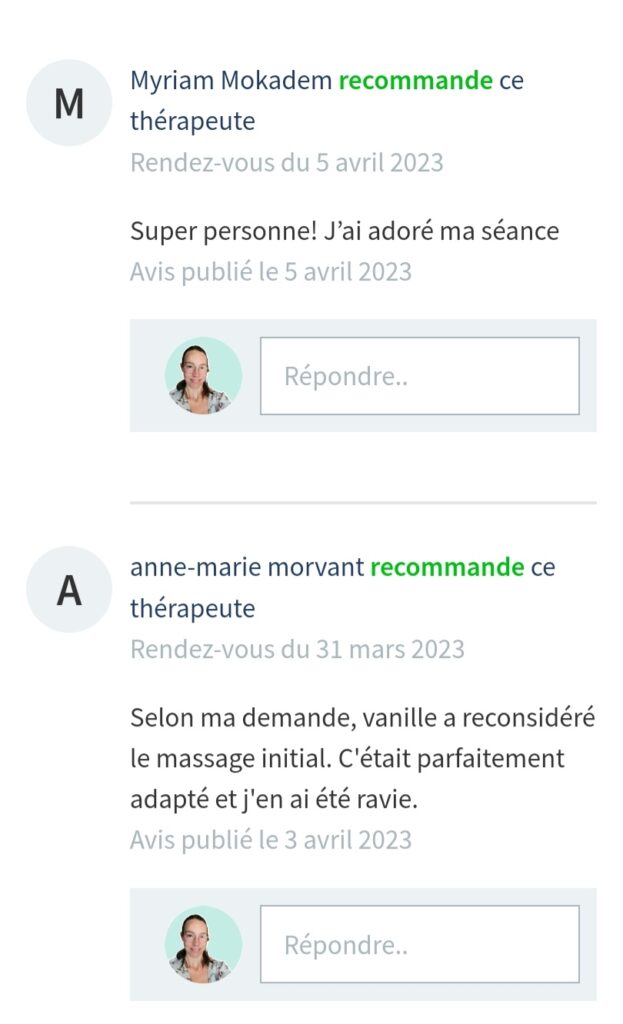
Task: Click "Rendez-vous du 31 mars 2023" text
Action: 297,649
